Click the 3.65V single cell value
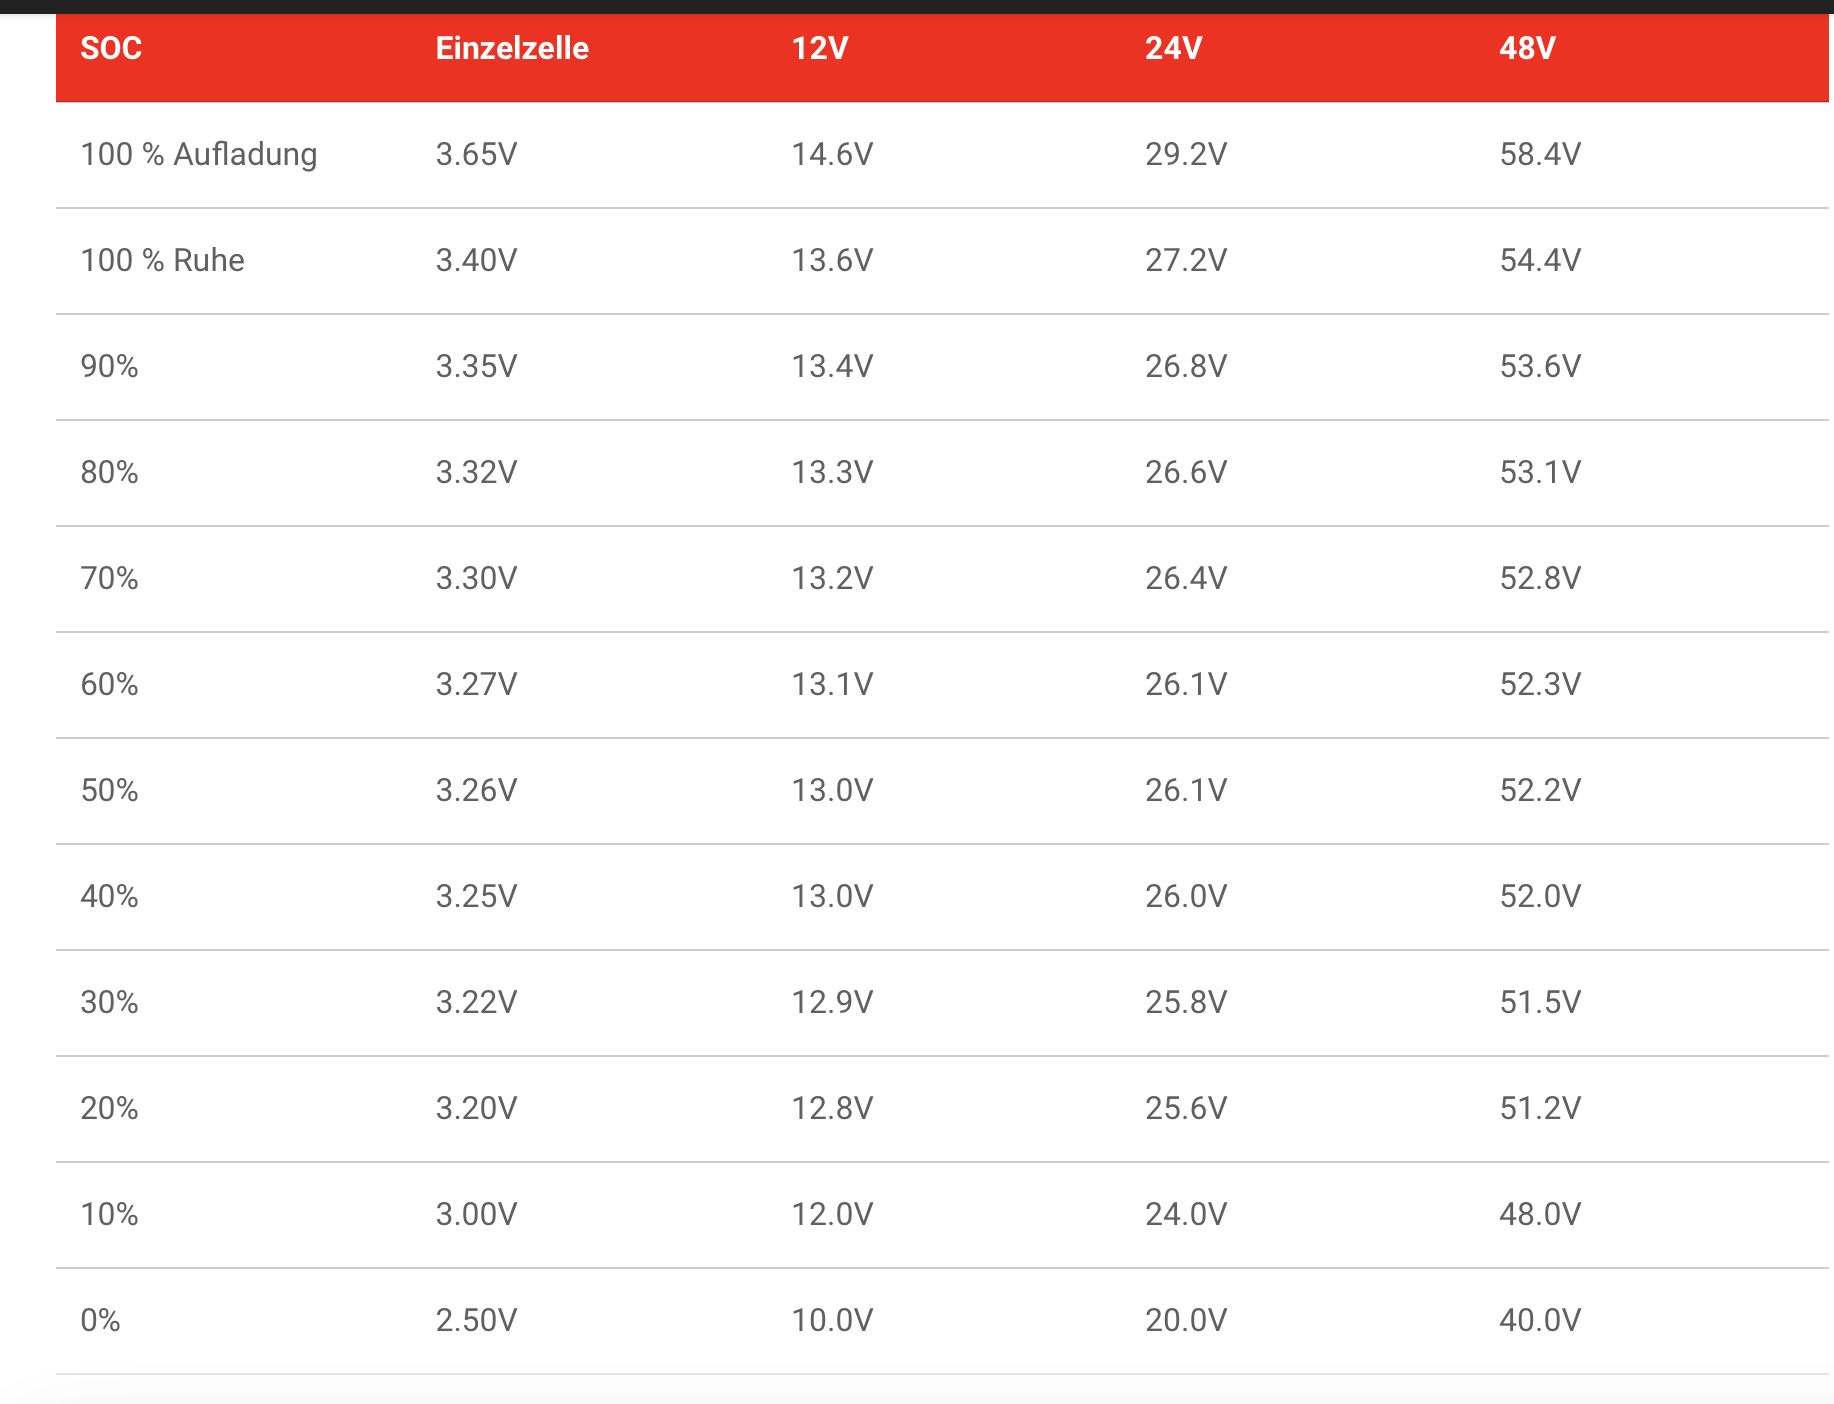This screenshot has width=1834, height=1404. 476,154
